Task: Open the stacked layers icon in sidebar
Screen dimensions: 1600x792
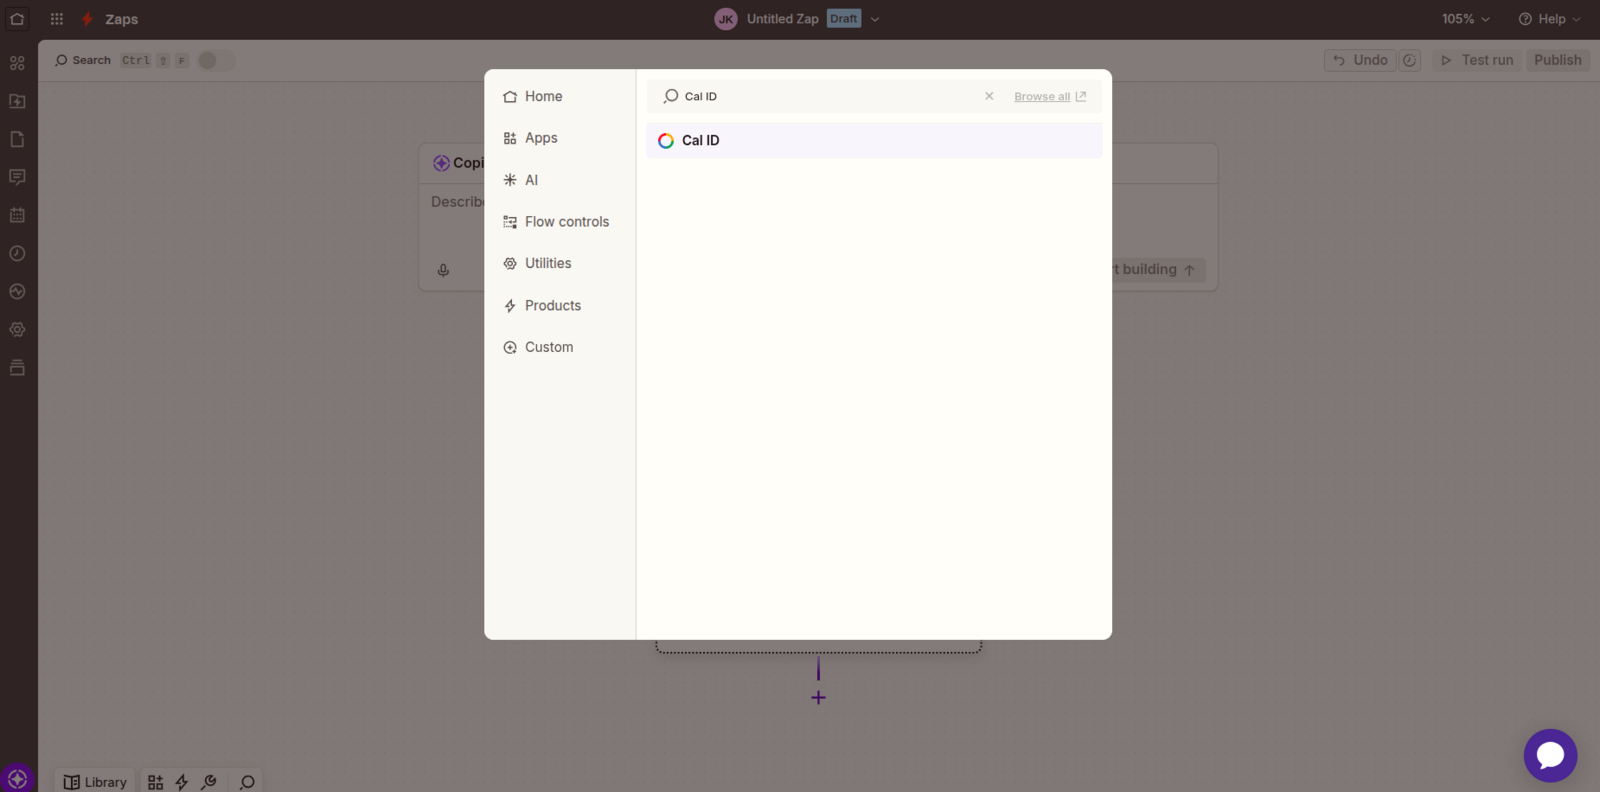Action: point(17,367)
